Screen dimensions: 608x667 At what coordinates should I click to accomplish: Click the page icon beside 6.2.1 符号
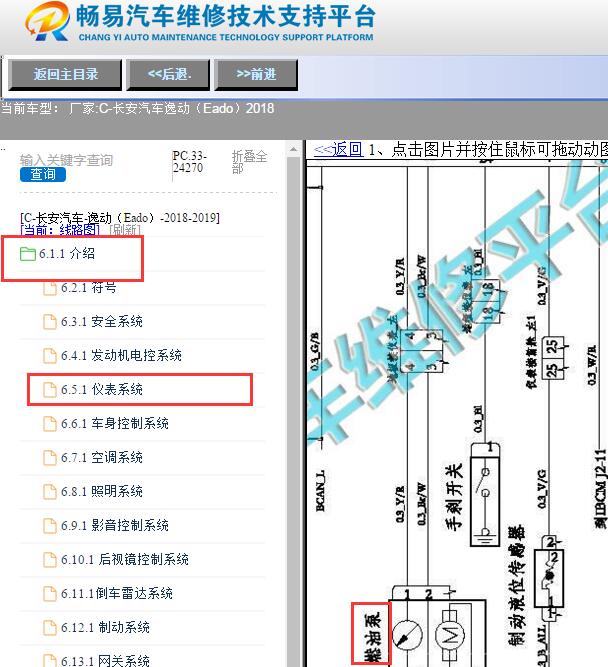(x=50, y=288)
